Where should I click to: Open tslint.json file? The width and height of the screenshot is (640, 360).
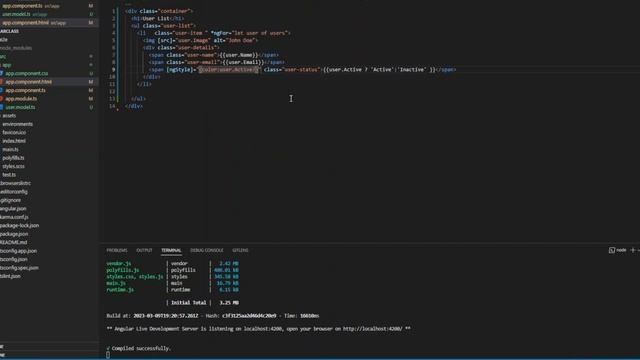pyautogui.click(x=10, y=276)
